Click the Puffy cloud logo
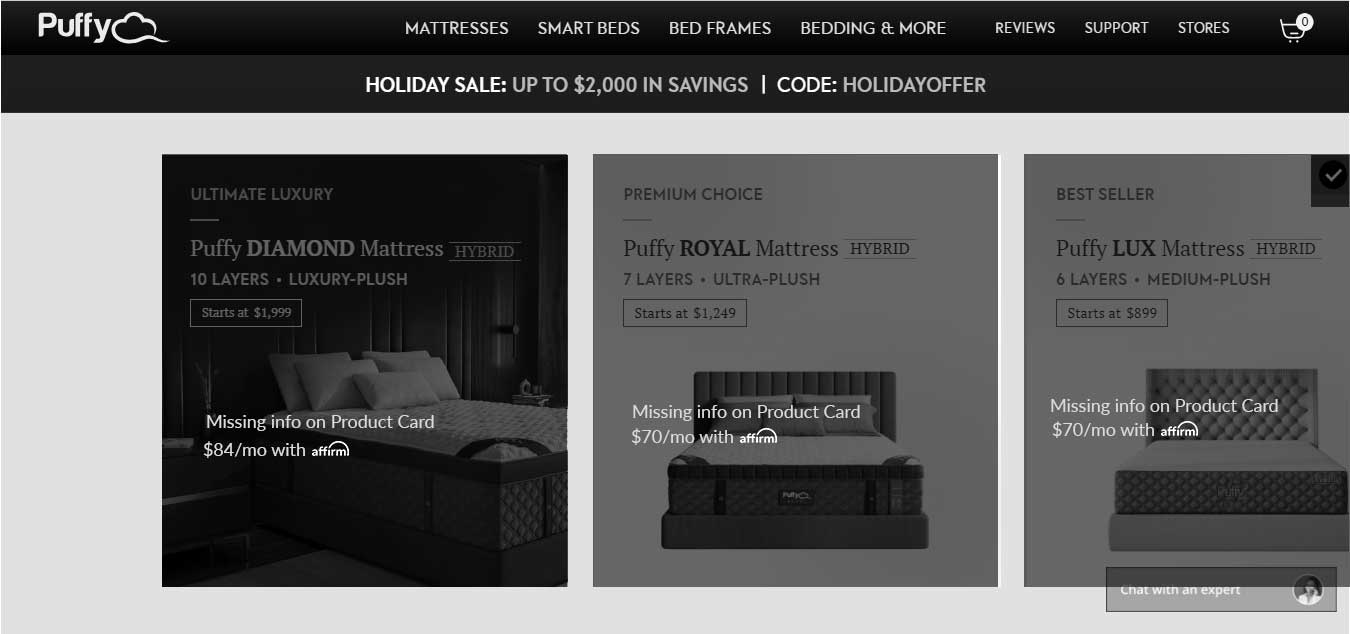The image size is (1350, 634). (103, 27)
